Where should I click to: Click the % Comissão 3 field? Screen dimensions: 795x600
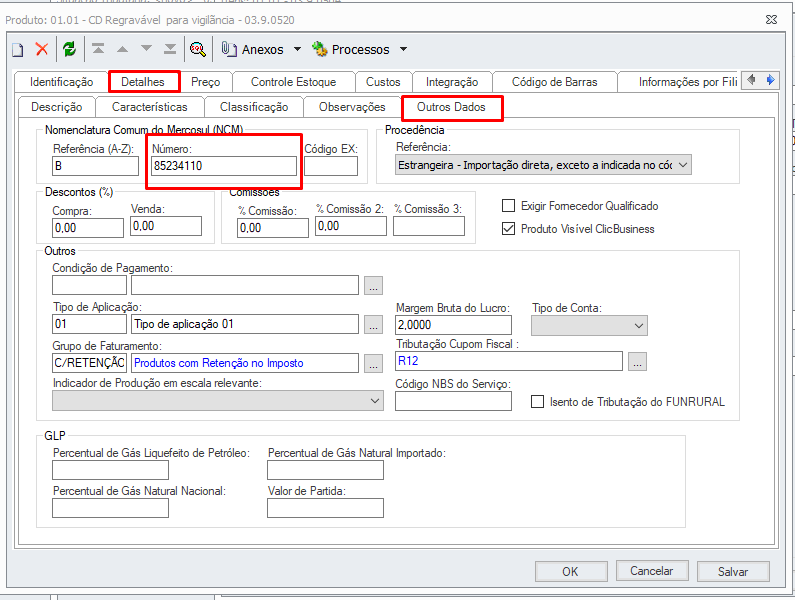(429, 226)
